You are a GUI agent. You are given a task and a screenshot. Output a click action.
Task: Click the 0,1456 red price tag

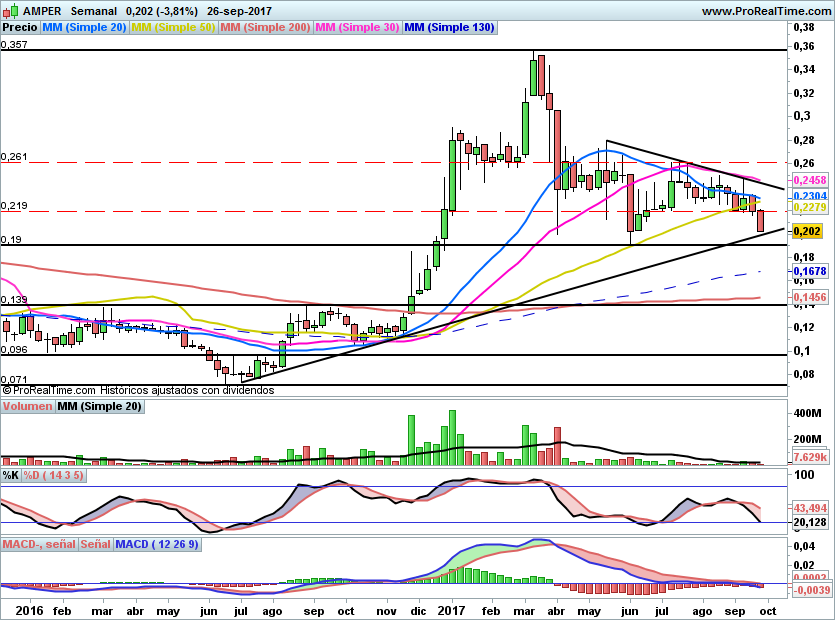(x=810, y=297)
